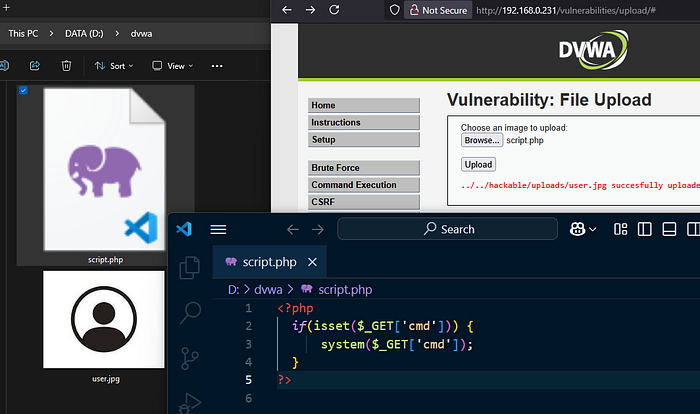Viewport: 700px width, 414px height.
Task: Click the browser URL address field
Action: [565, 10]
